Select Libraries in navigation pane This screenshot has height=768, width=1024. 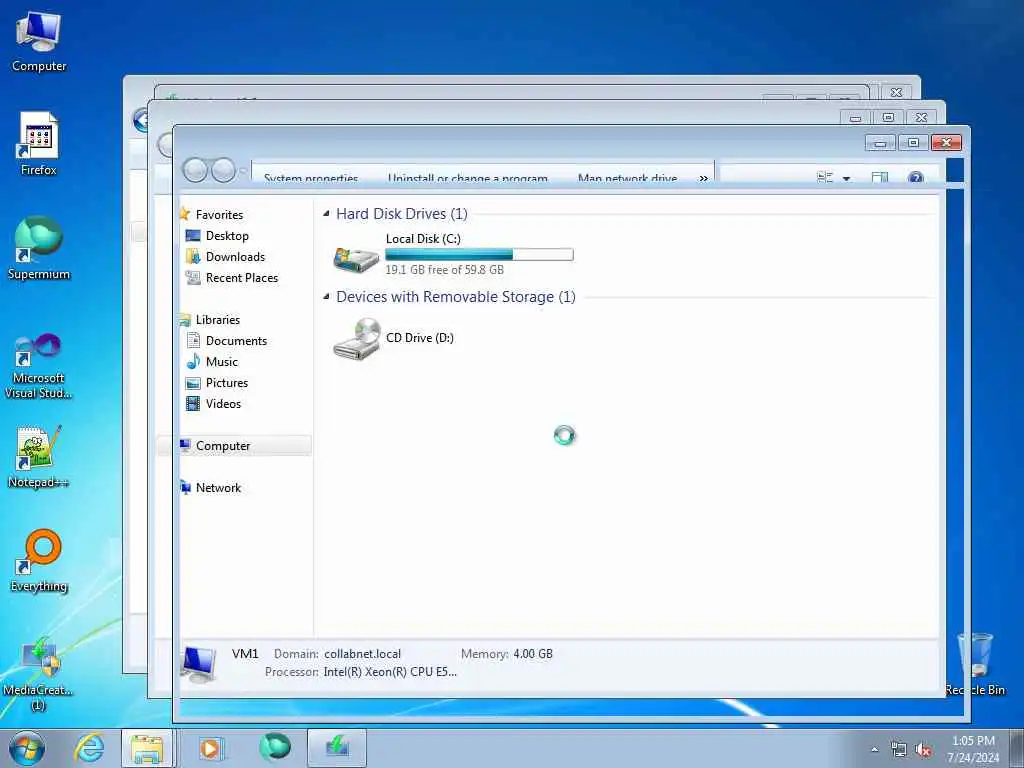point(217,319)
